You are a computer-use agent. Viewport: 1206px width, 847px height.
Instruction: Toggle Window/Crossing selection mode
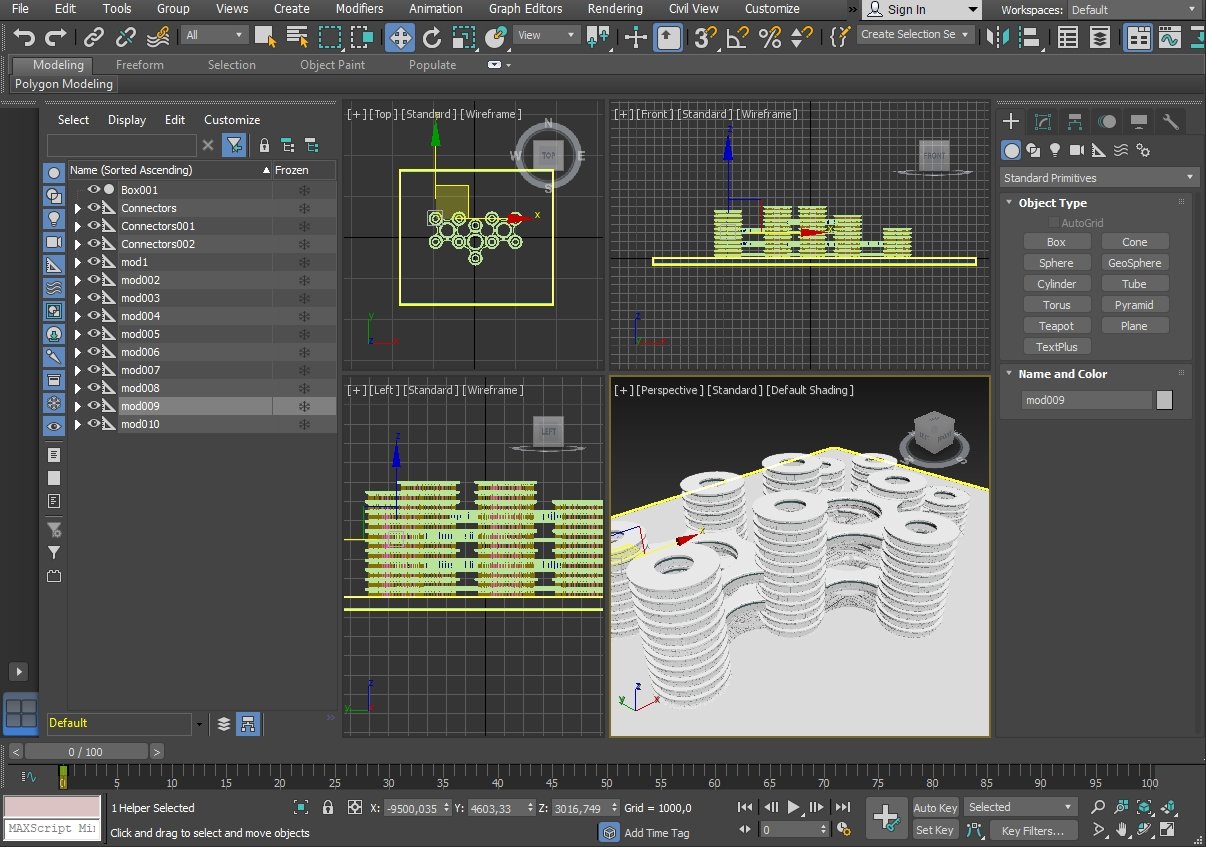361,37
